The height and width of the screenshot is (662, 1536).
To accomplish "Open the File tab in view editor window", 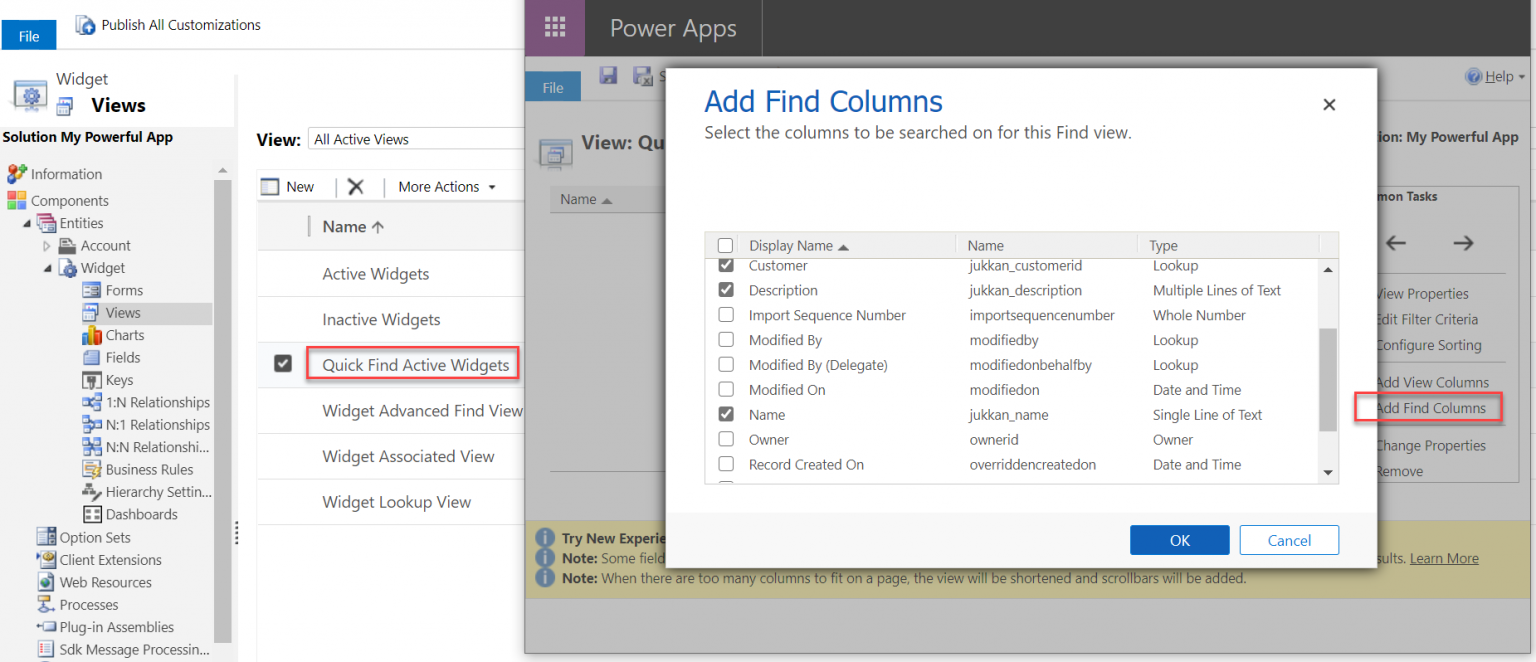I will (553, 88).
